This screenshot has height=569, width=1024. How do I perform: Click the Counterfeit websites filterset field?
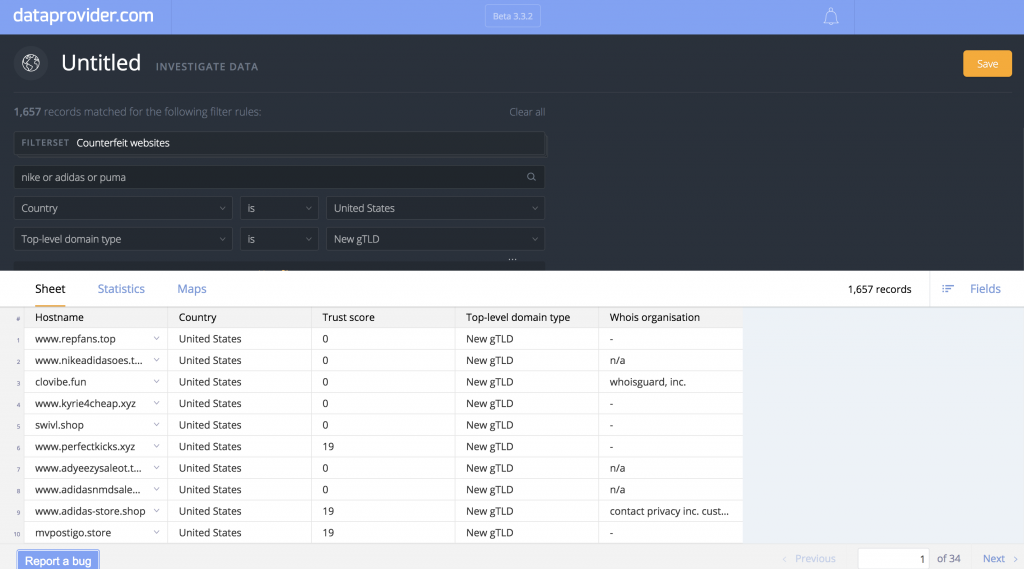point(280,143)
